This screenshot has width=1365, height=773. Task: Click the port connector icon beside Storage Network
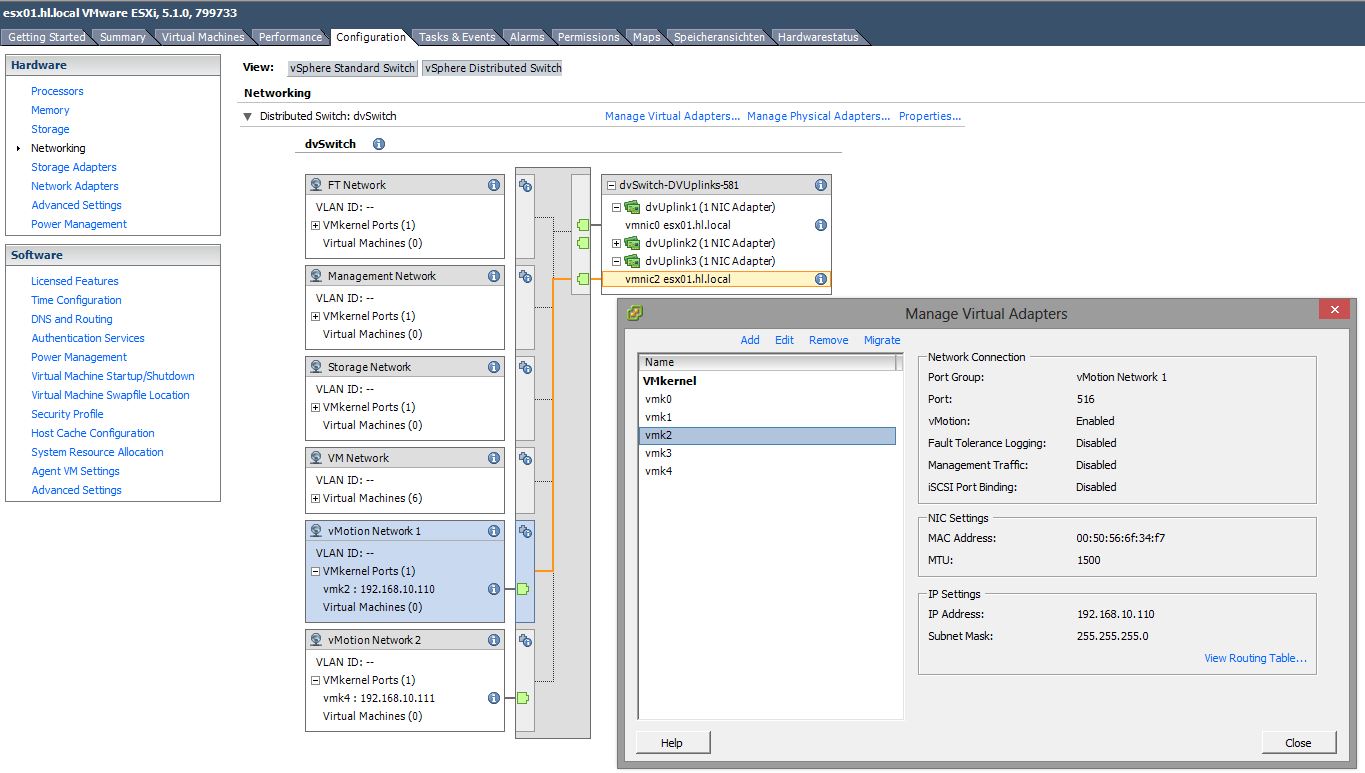tap(524, 367)
